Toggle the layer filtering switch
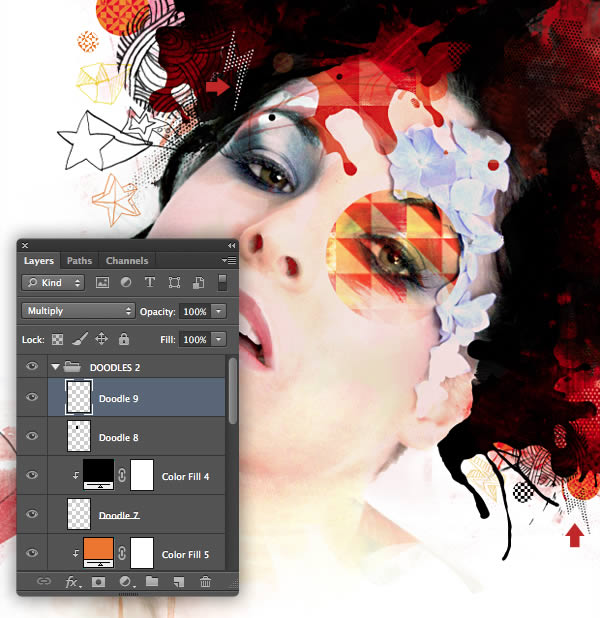Image resolution: width=600 pixels, height=618 pixels. (x=222, y=283)
